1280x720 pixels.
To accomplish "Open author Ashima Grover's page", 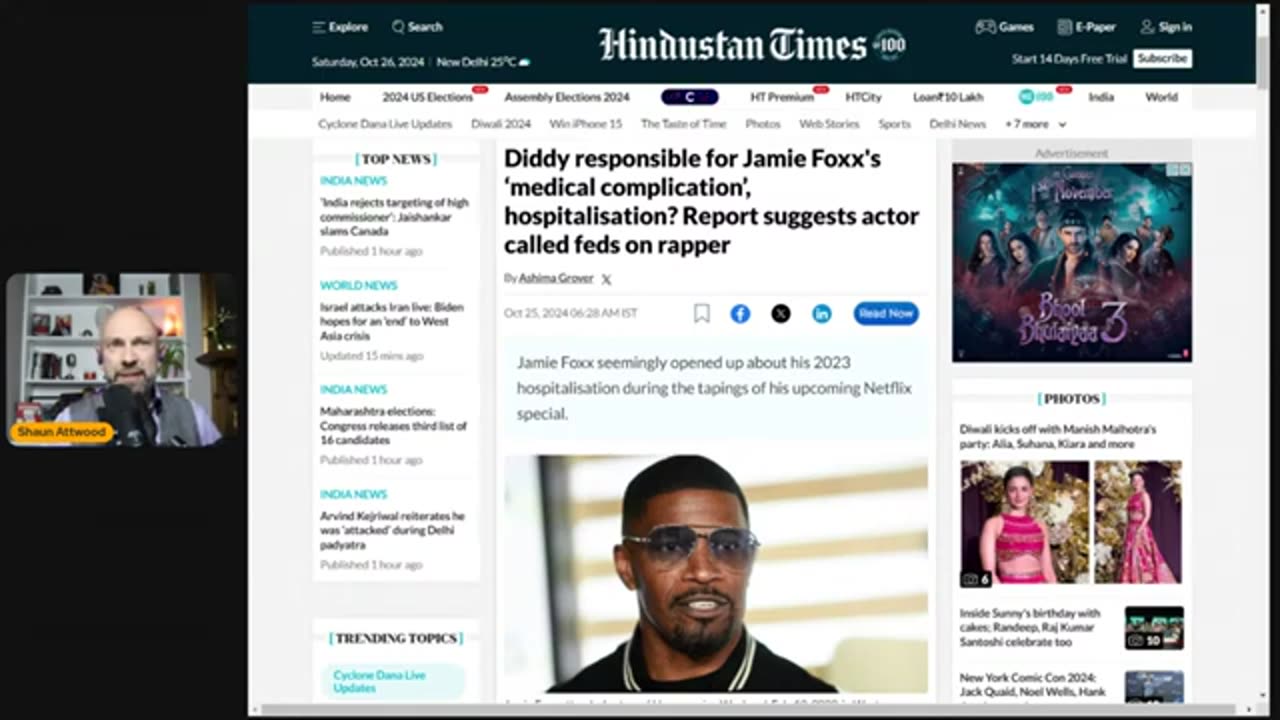I will (x=556, y=278).
